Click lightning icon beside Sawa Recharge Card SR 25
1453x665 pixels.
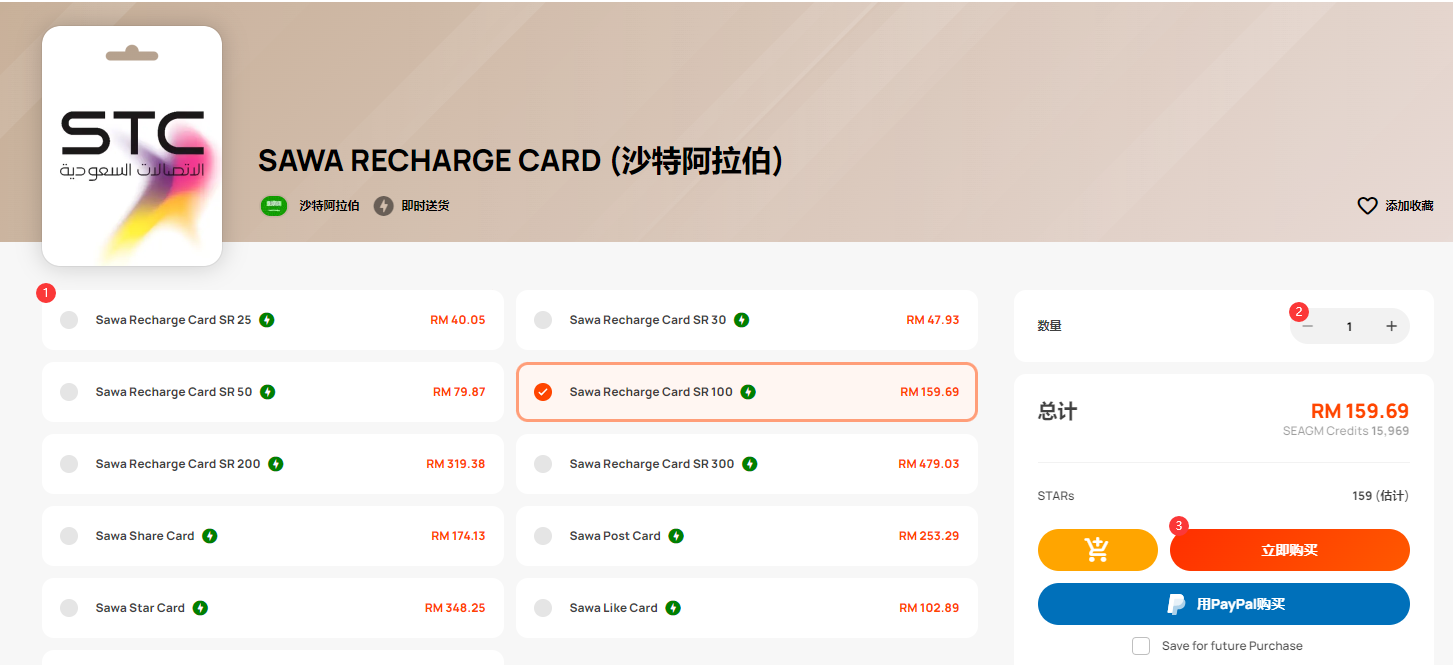coord(267,320)
